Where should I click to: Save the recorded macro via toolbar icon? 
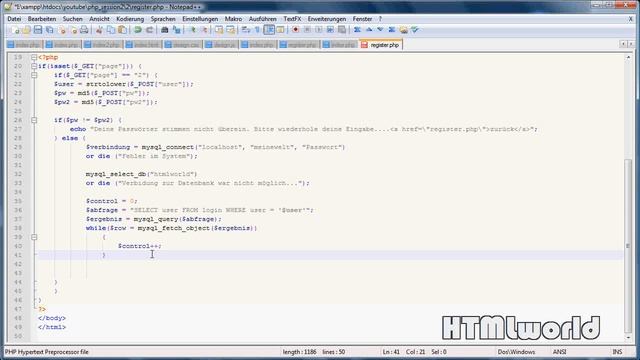click(342, 30)
